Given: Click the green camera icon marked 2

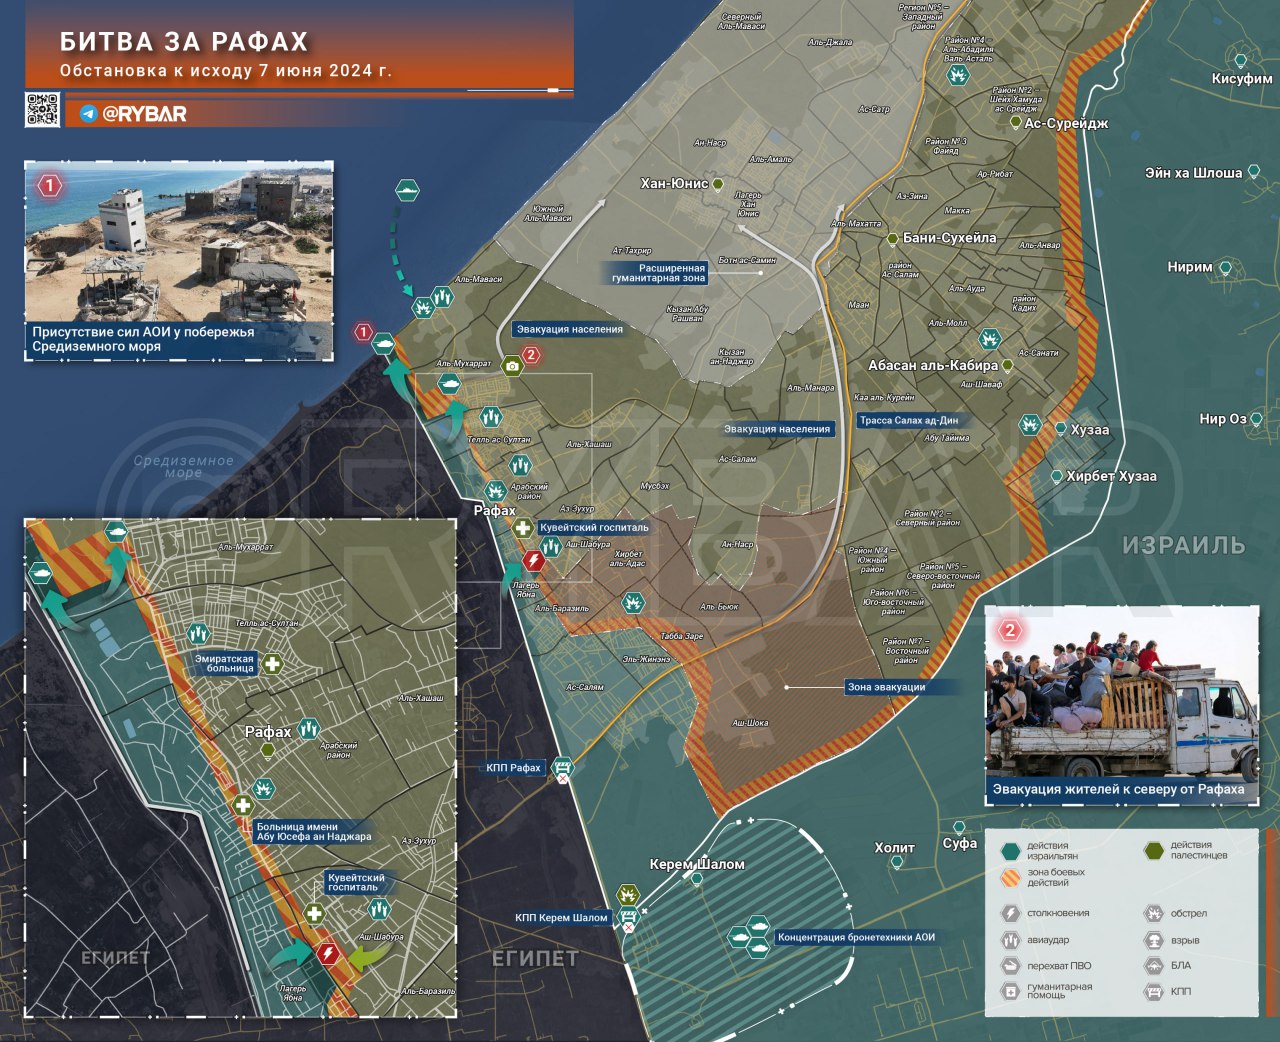Looking at the screenshot, I should [512, 366].
